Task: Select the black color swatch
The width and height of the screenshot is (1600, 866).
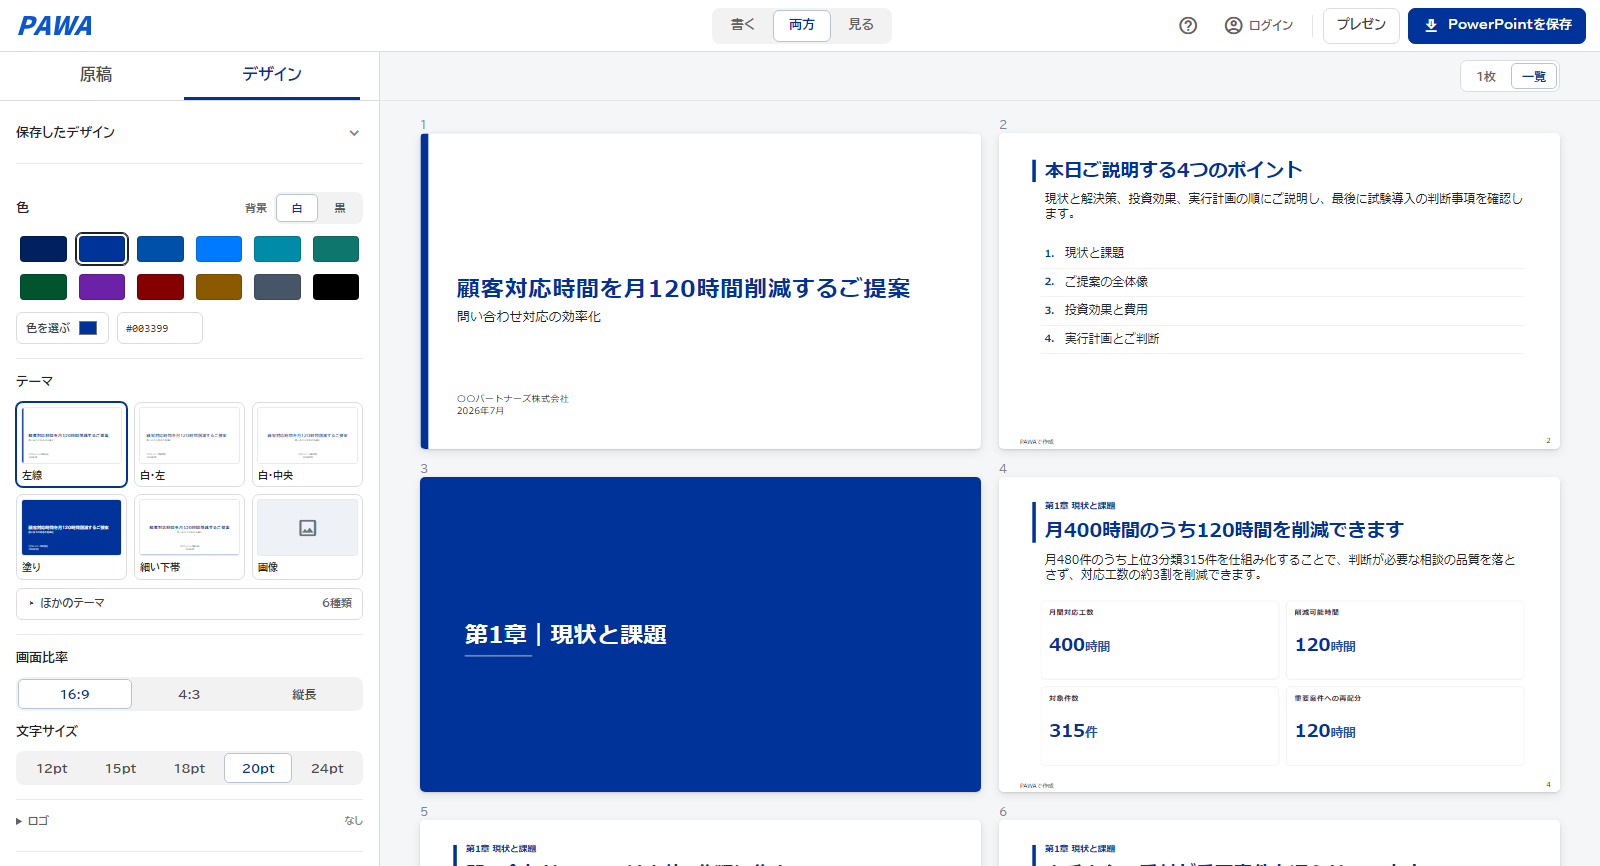Action: 336,287
